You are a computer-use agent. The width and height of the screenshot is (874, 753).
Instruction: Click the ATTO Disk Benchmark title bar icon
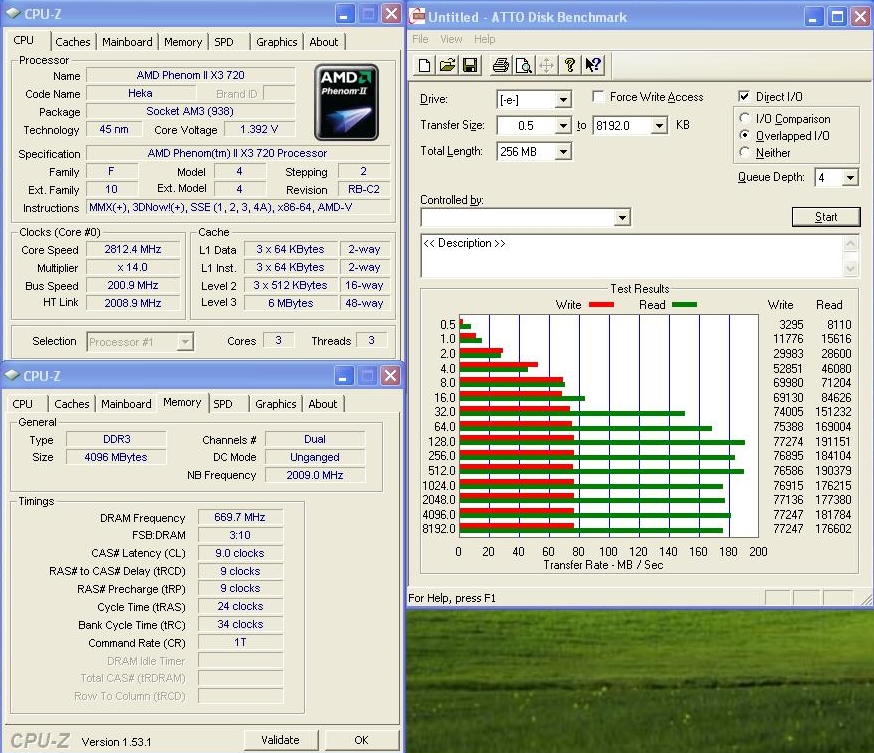[x=417, y=17]
